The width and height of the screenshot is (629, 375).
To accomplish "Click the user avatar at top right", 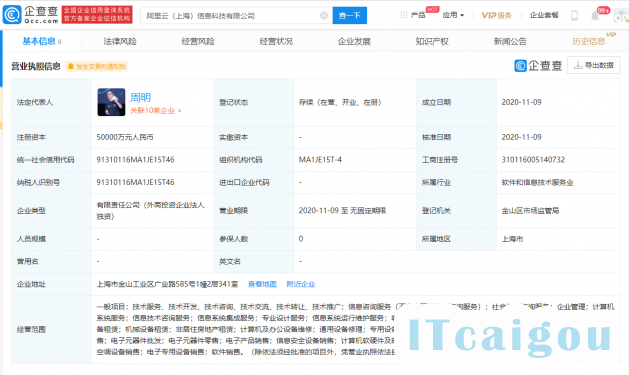I will tap(621, 16).
